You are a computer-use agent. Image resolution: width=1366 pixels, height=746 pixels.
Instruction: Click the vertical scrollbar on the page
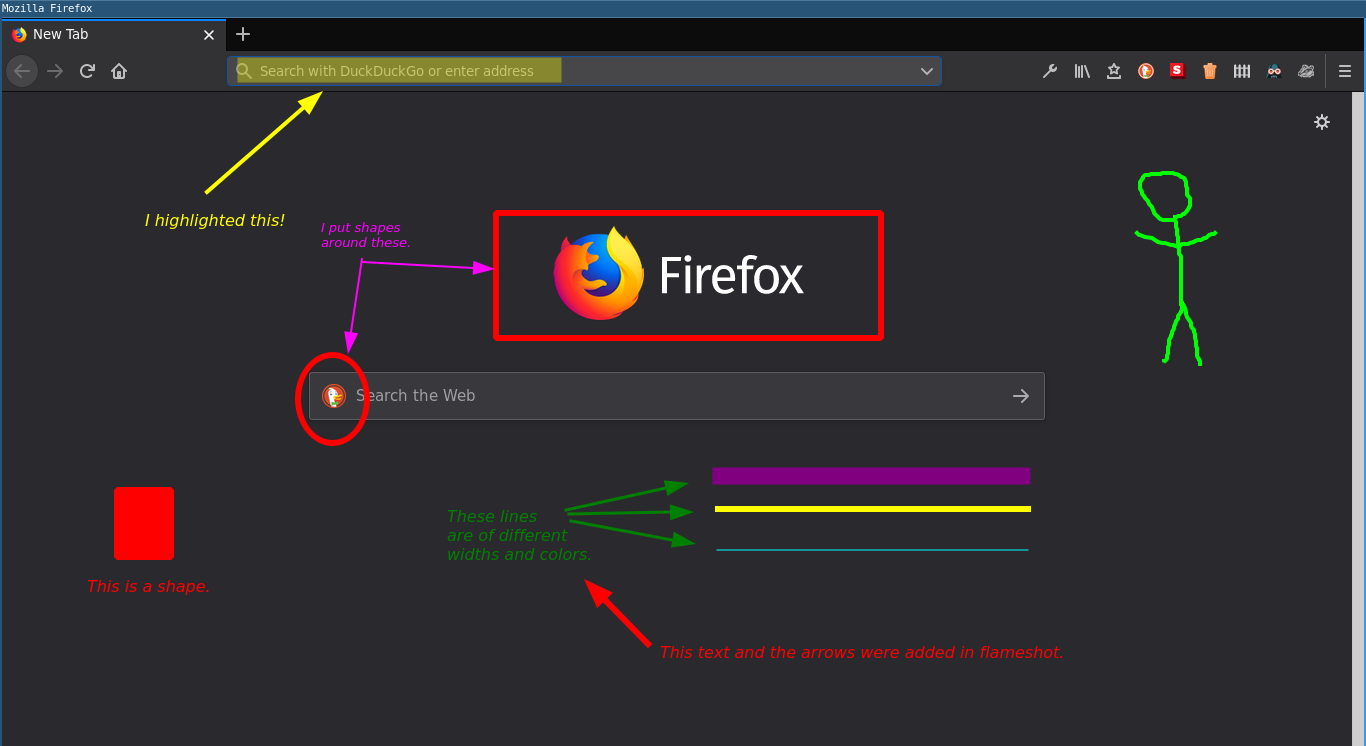(1358, 418)
